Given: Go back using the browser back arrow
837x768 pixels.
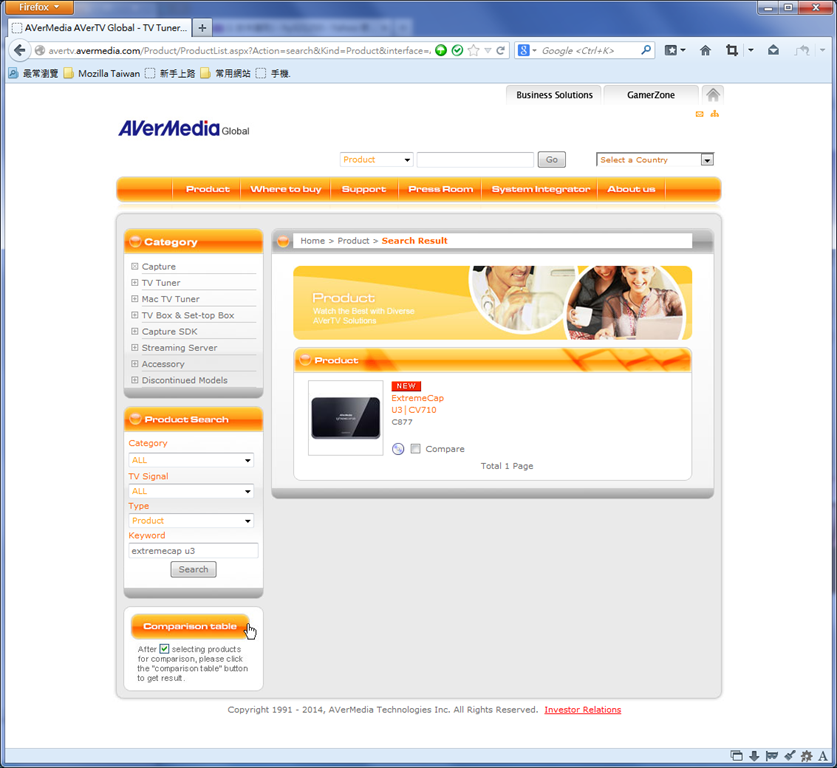Looking at the screenshot, I should [20, 50].
